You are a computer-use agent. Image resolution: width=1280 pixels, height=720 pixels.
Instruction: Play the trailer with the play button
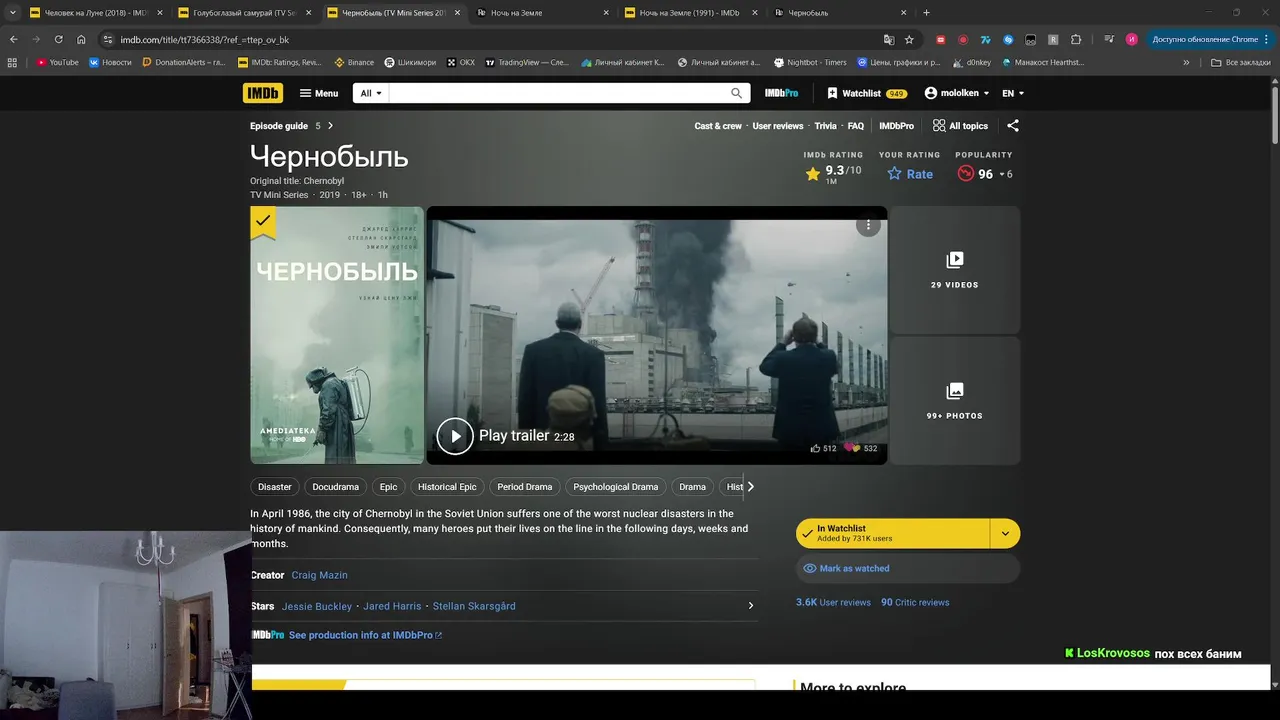[x=455, y=436]
